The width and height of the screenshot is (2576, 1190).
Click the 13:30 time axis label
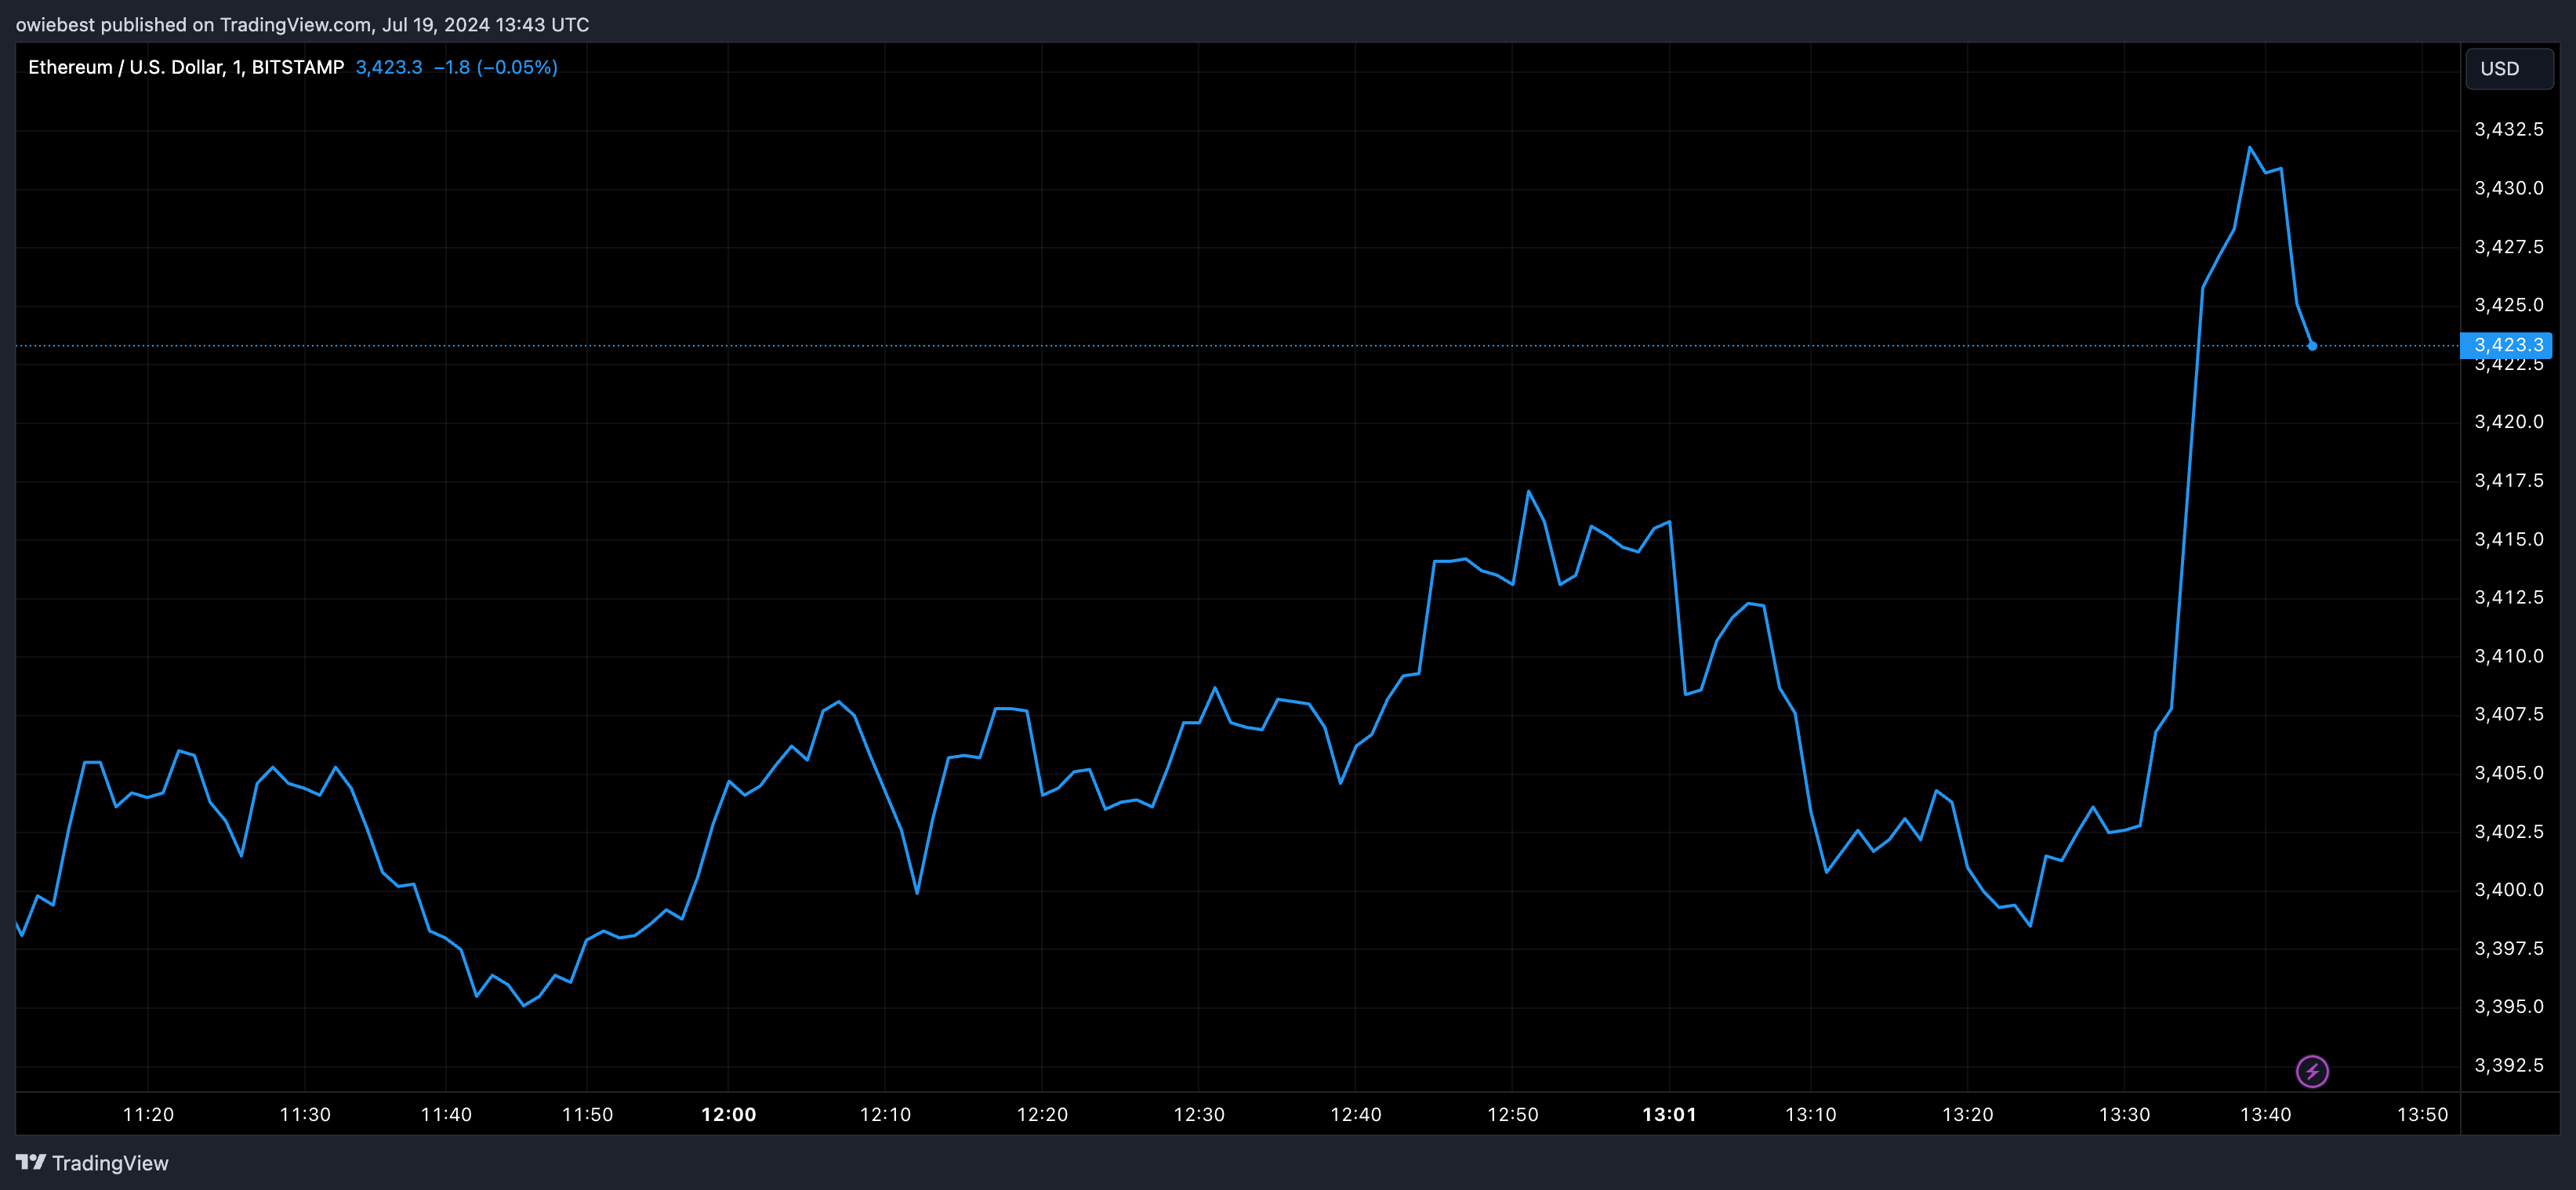click(x=2124, y=1114)
